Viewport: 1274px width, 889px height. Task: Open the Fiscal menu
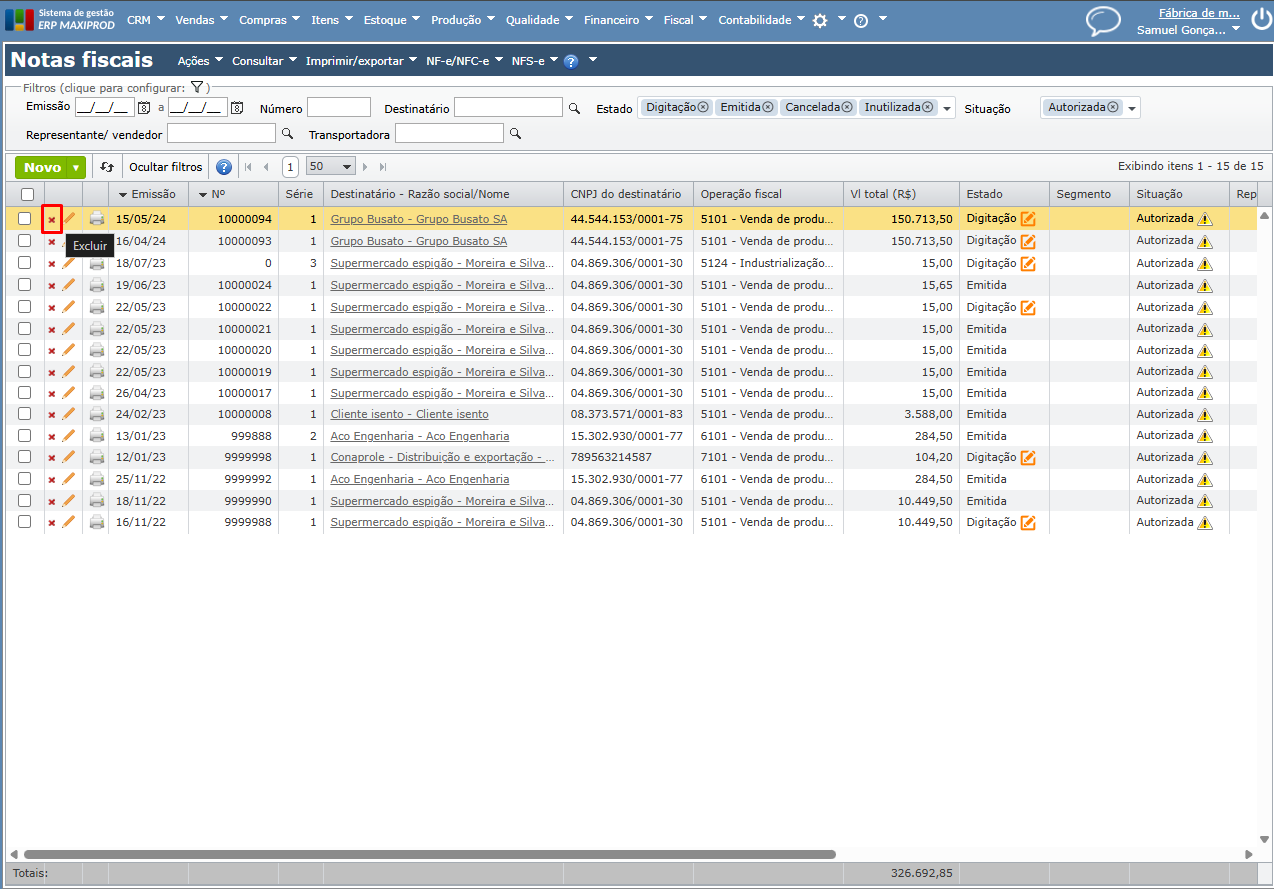tap(686, 20)
